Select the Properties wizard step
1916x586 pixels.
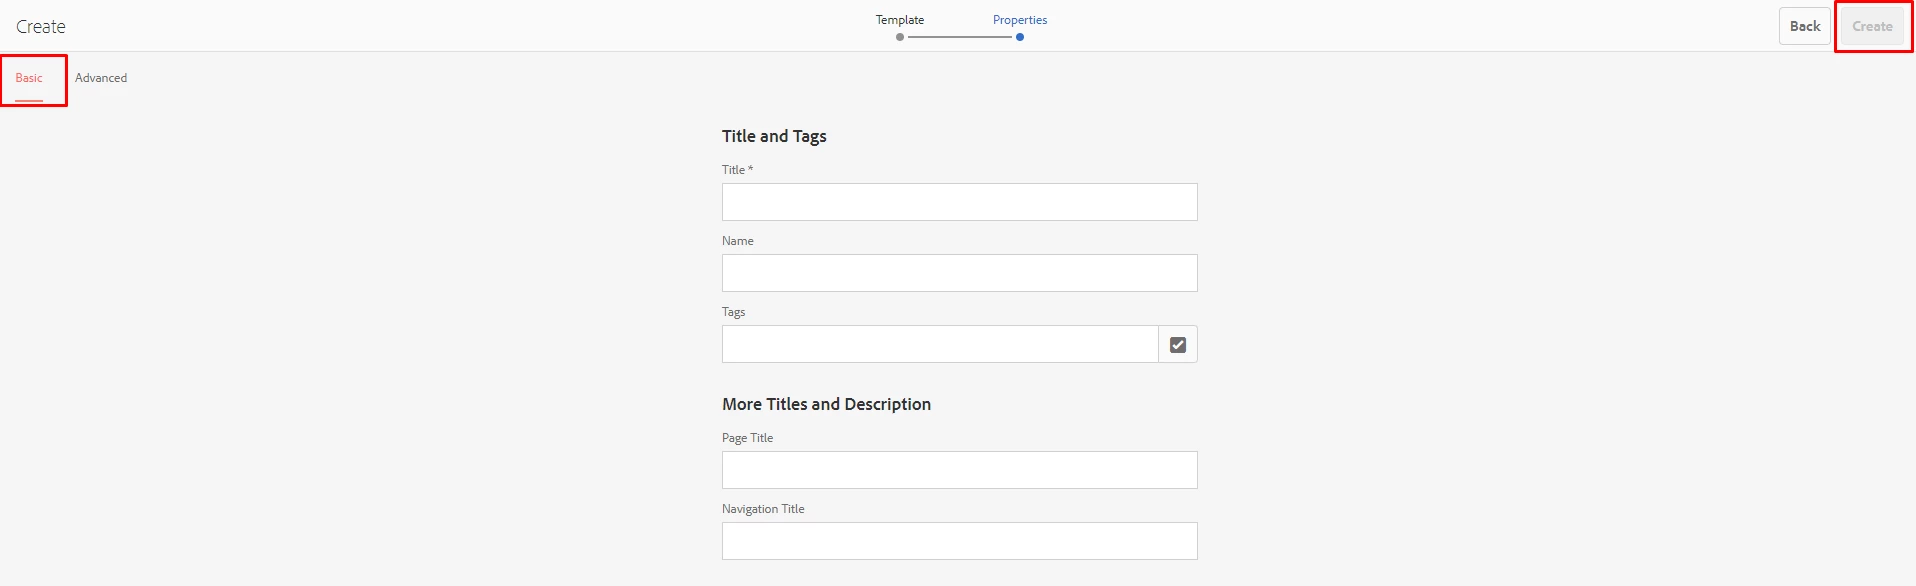tap(1020, 20)
